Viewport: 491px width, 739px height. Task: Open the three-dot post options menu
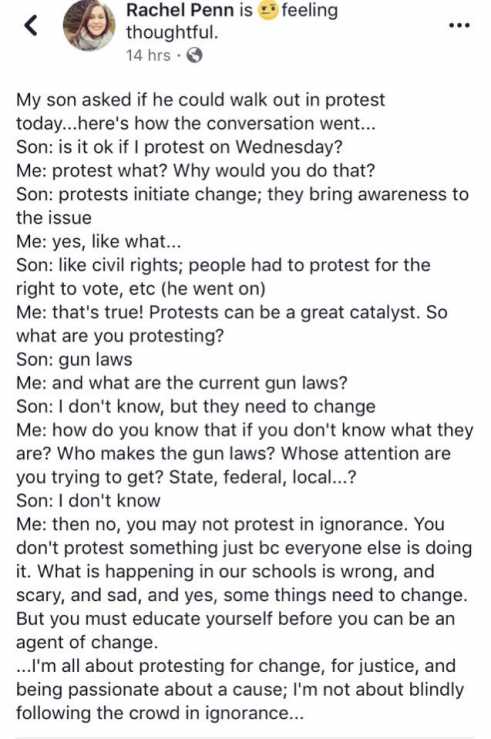(x=459, y=25)
